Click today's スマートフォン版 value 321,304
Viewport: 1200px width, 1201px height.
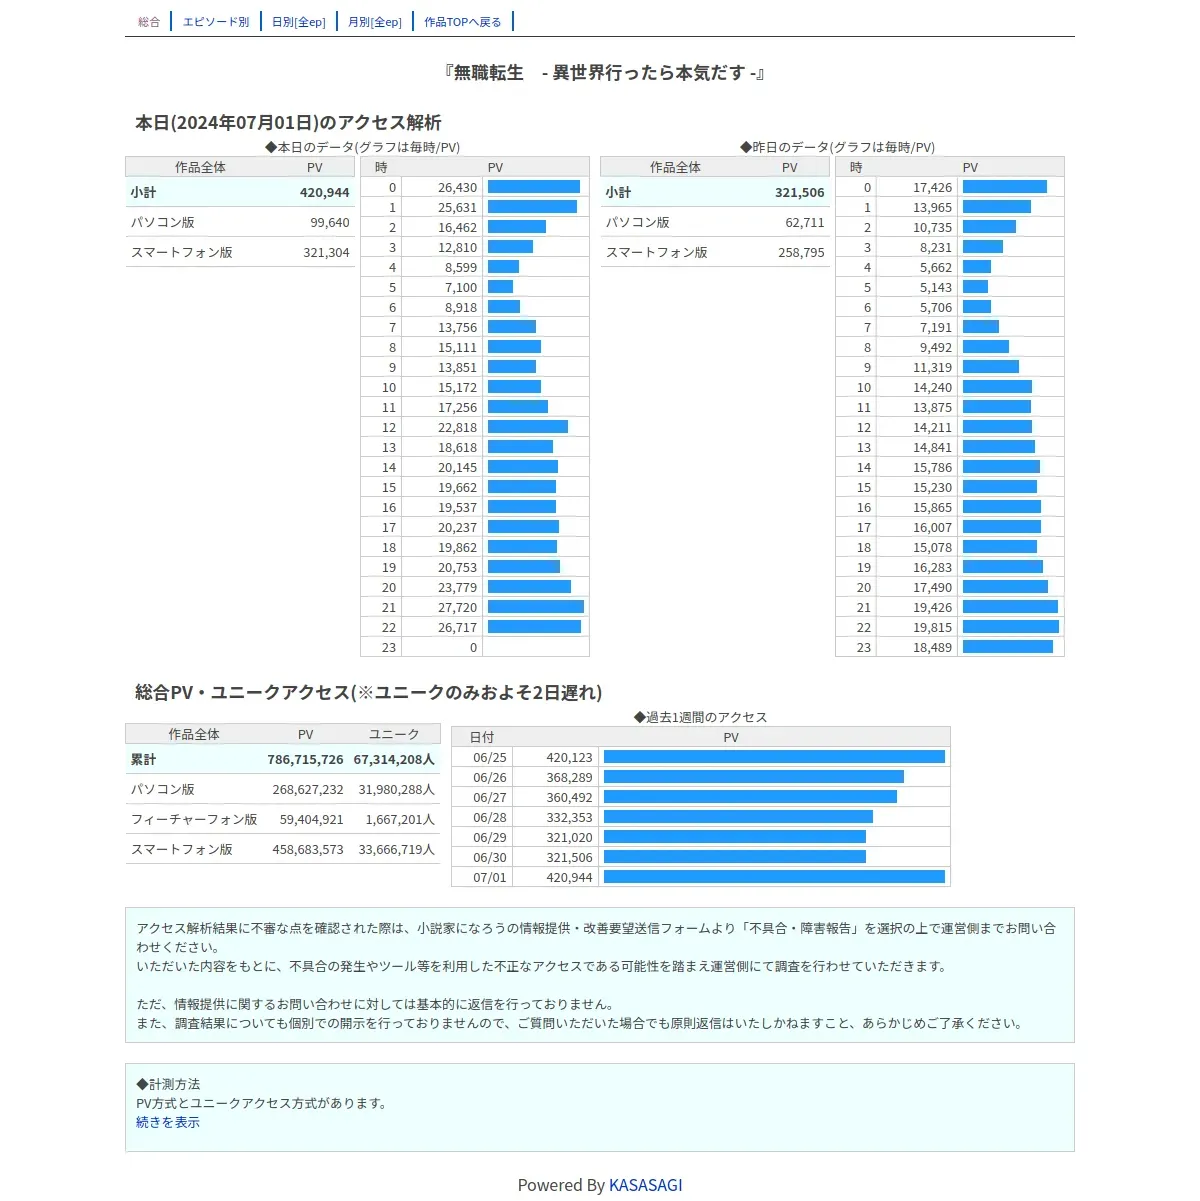tap(326, 253)
